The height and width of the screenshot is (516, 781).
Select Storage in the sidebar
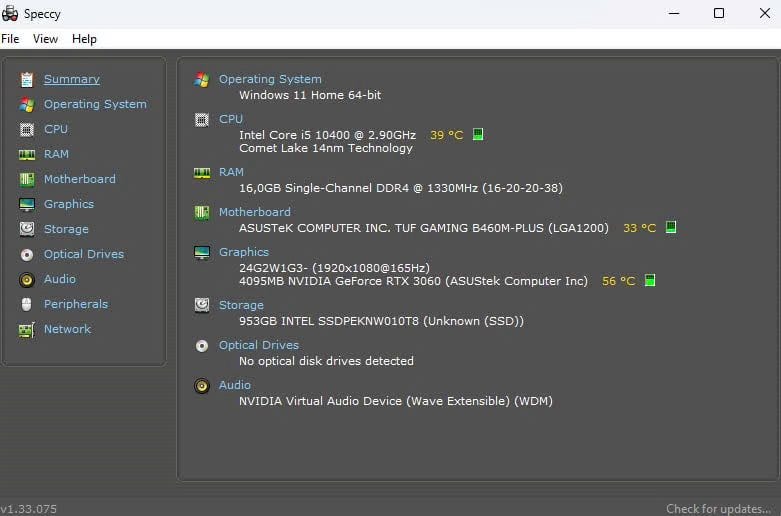[x=66, y=229]
